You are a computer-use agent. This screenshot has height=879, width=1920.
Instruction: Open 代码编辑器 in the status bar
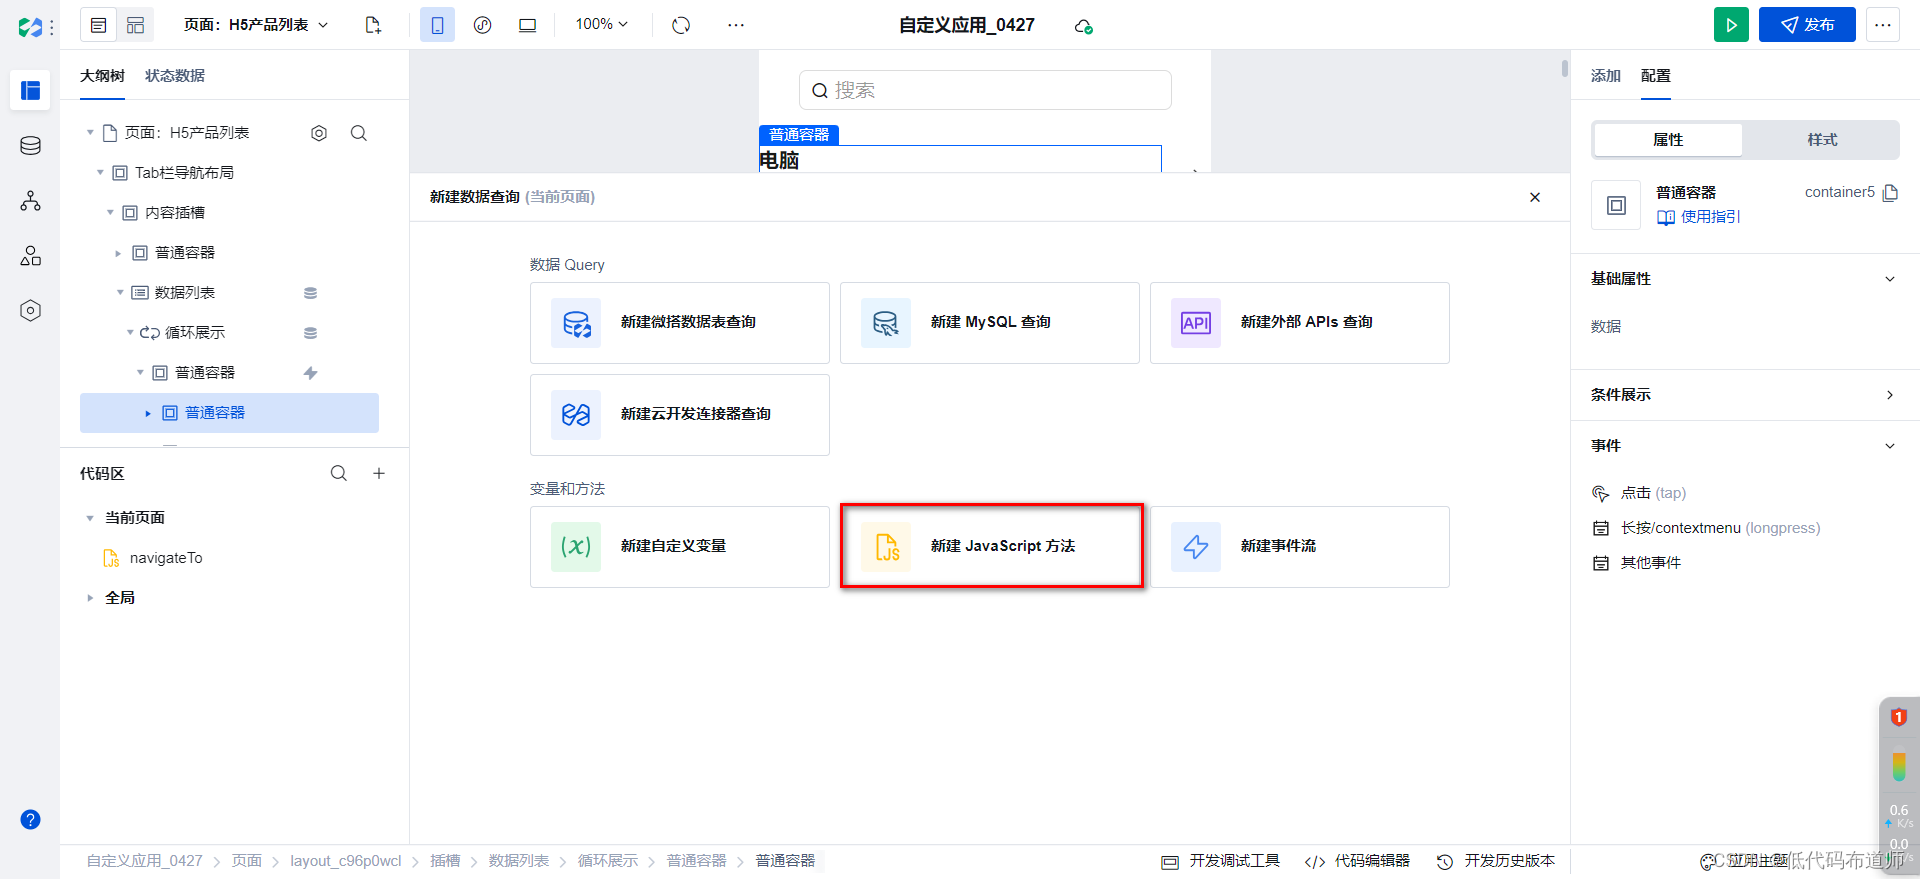pos(1357,861)
